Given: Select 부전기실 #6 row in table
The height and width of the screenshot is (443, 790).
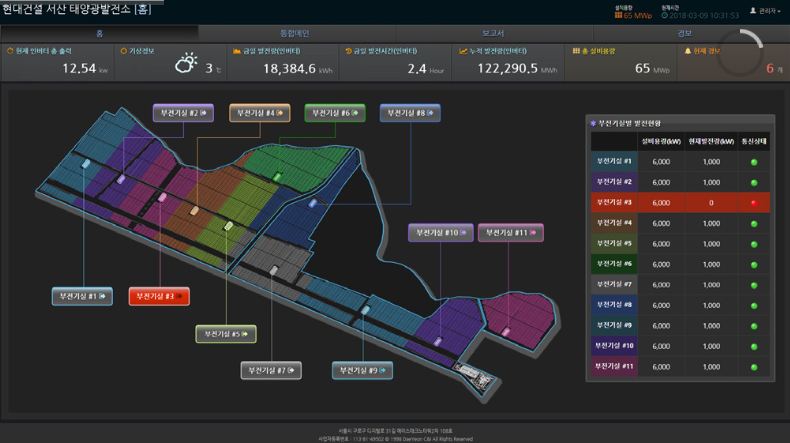Looking at the screenshot, I should coord(680,264).
